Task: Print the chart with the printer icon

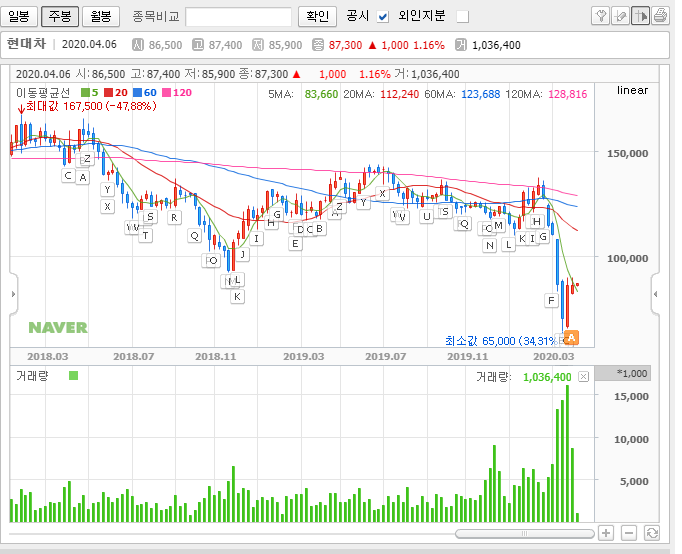Action: click(660, 16)
